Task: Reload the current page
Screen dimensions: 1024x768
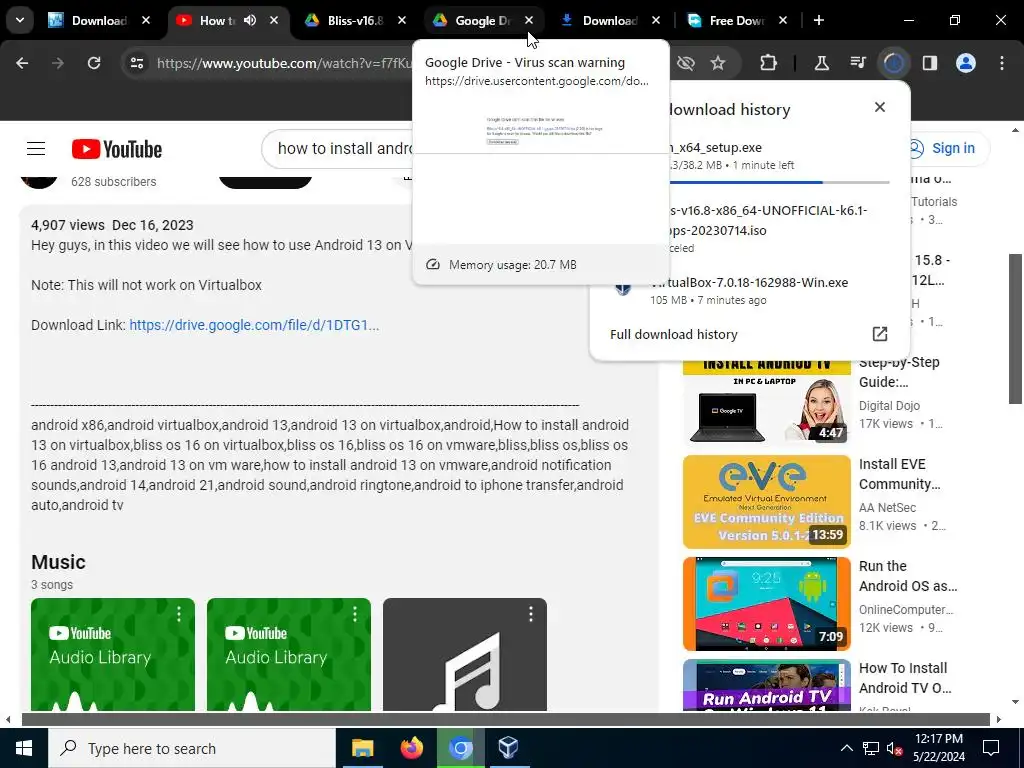Action: [x=94, y=63]
